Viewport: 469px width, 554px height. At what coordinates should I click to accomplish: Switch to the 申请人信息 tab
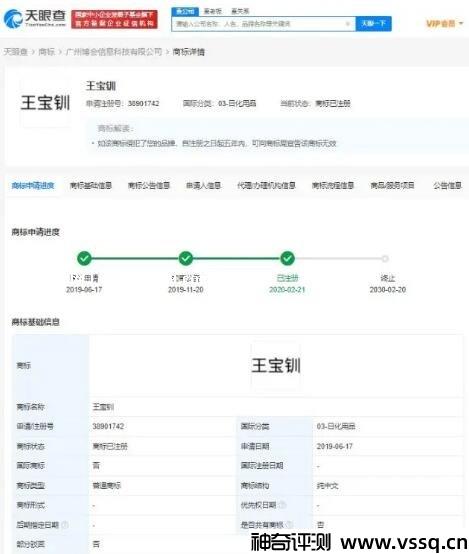click(x=203, y=185)
